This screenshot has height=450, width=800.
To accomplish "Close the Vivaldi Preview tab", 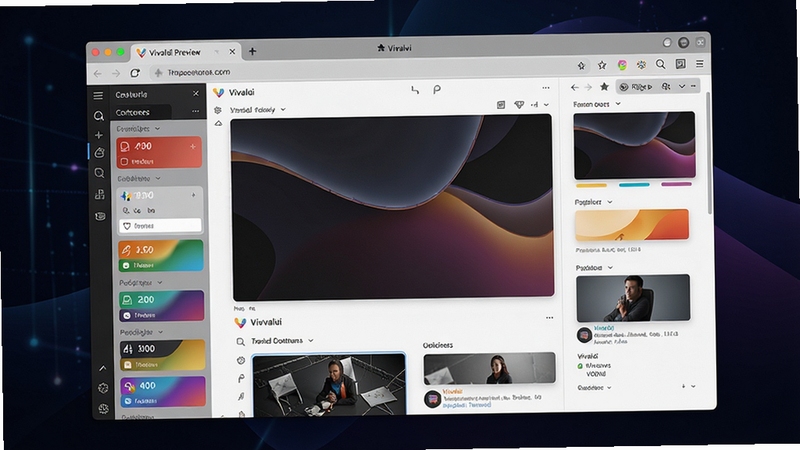I will 232,52.
